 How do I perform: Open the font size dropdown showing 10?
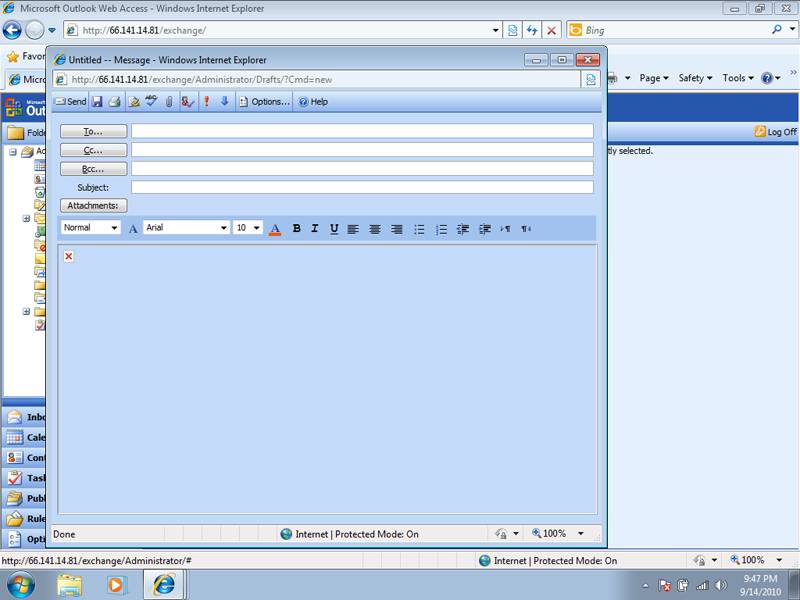point(247,228)
